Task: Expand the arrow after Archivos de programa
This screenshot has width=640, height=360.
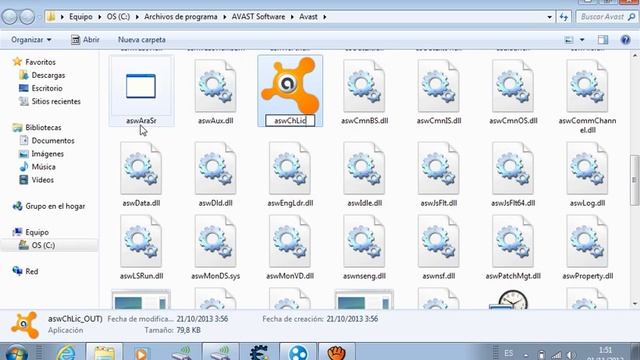Action: (224, 17)
